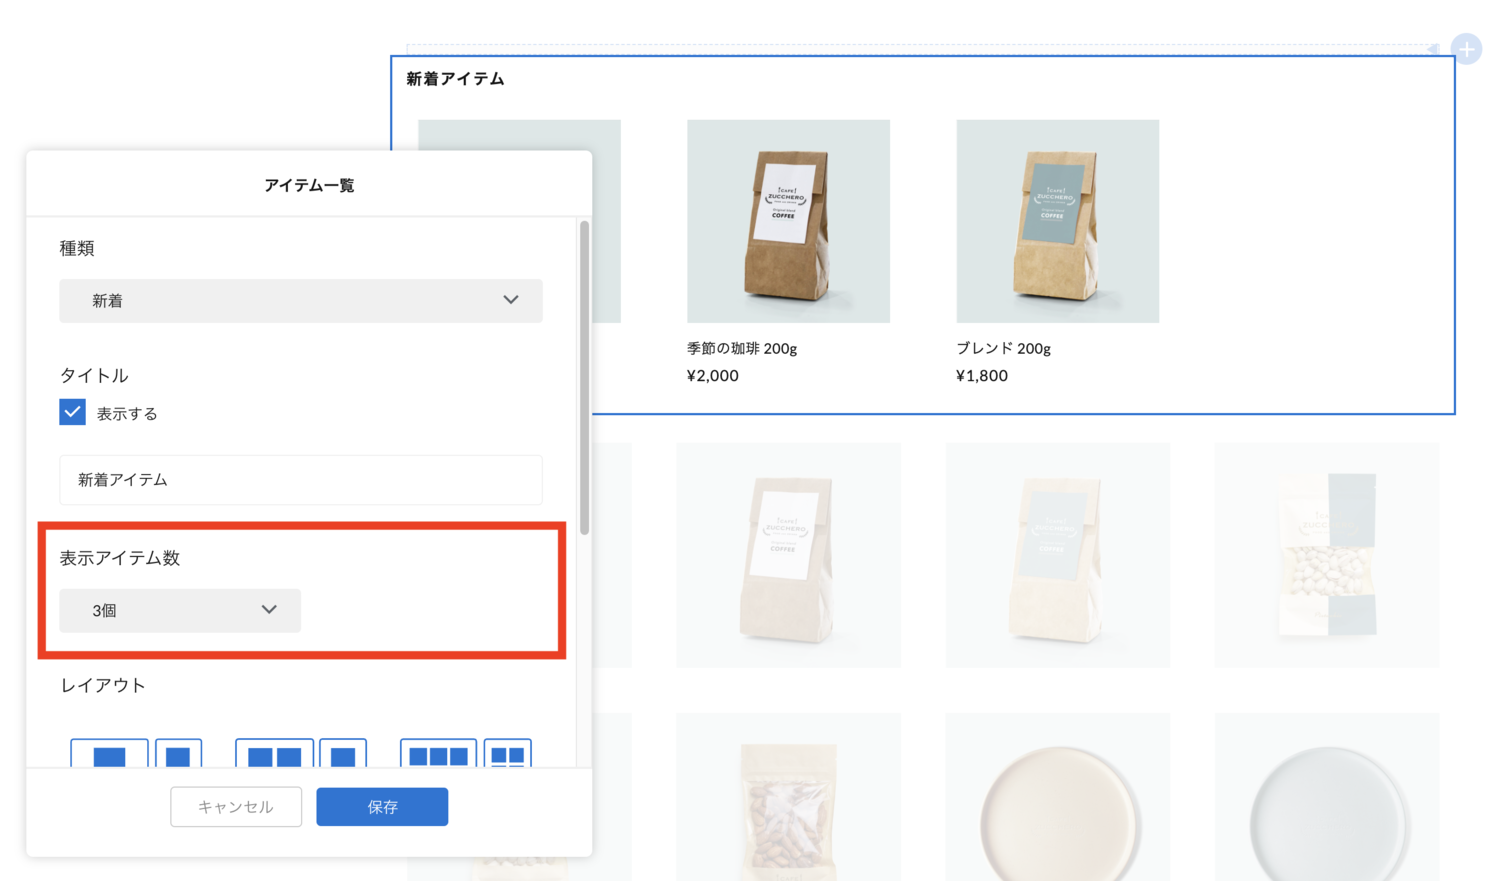Click the 新着アイテム section heading in preview

(455, 79)
